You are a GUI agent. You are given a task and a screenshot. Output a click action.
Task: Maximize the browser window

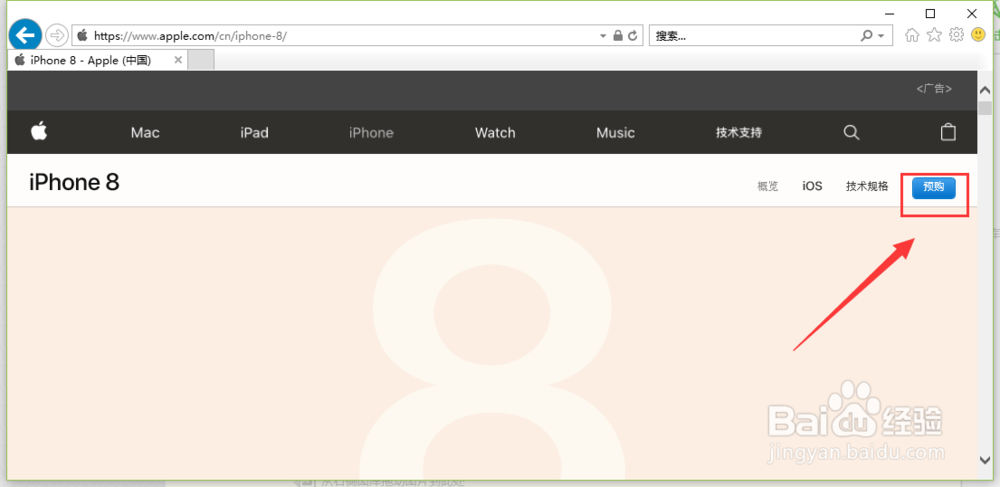click(930, 13)
